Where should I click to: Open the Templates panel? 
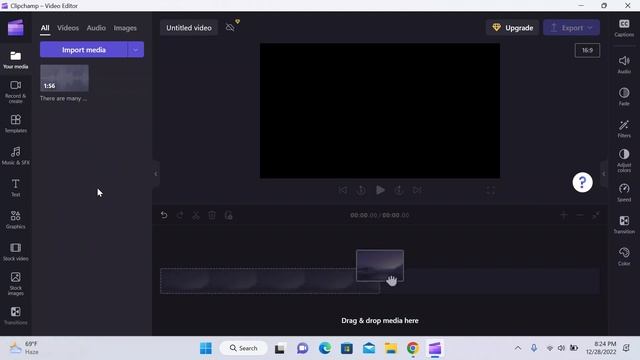[x=16, y=123]
